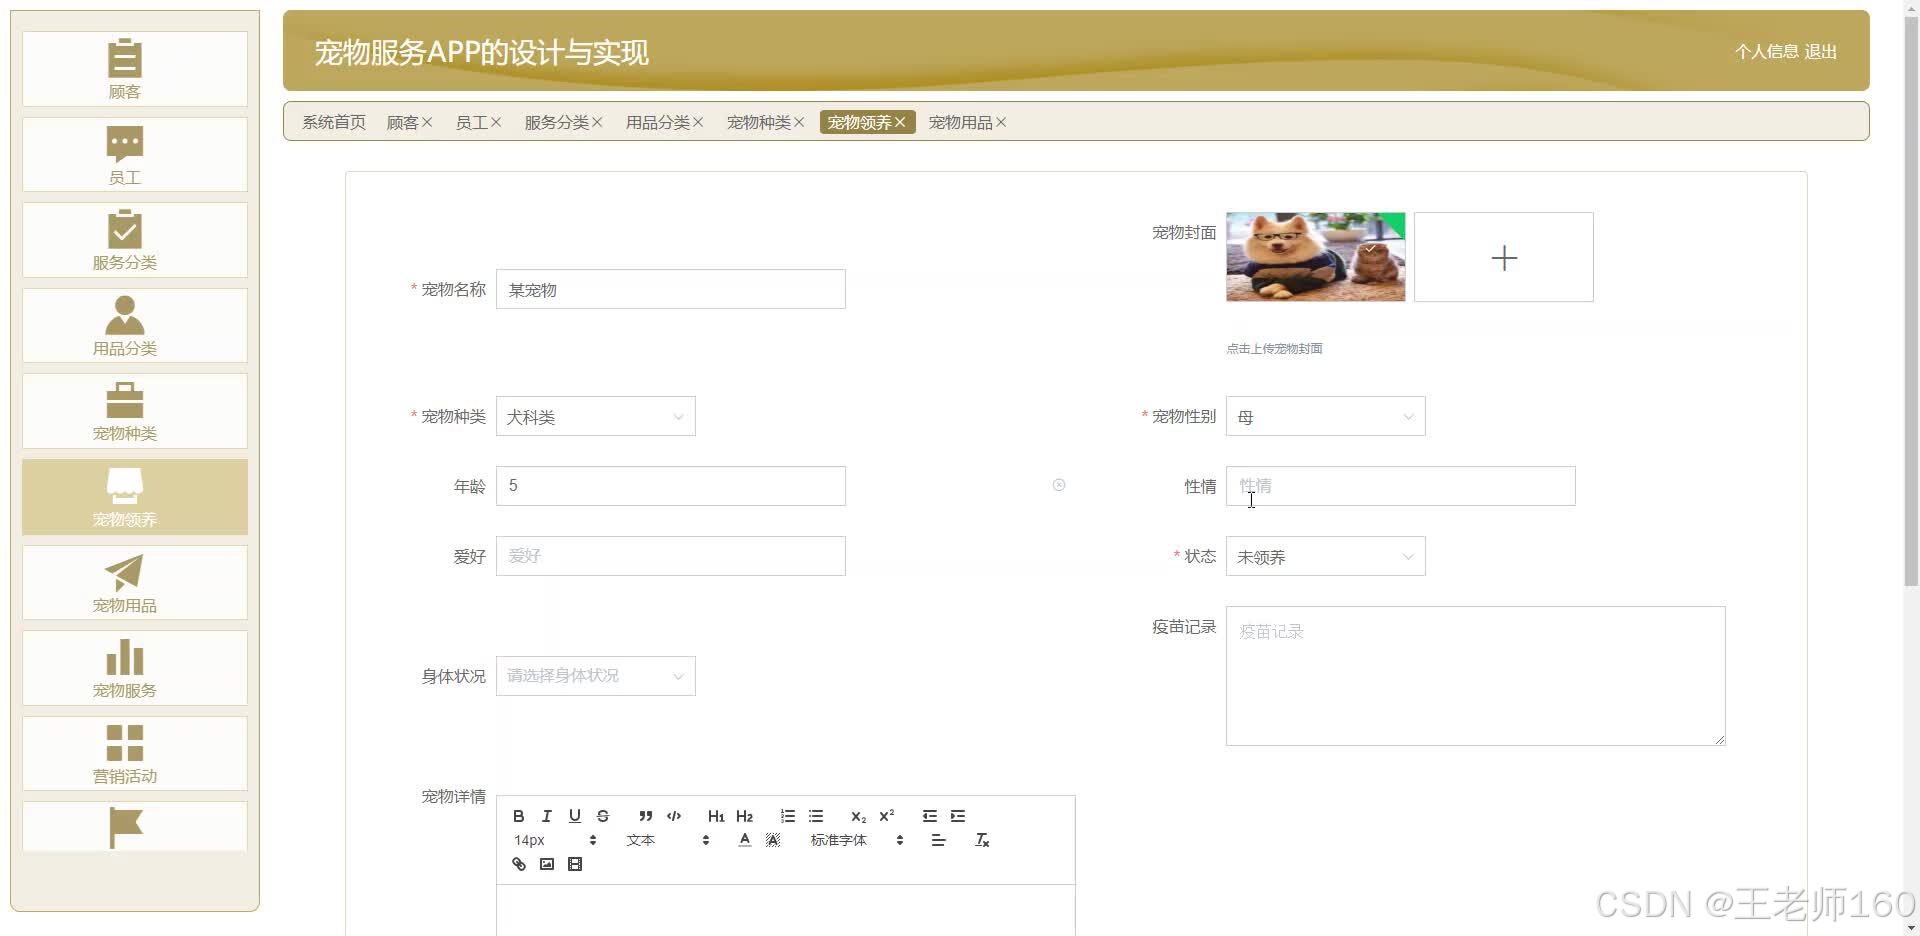Insert an image in the editor
Screen dimensions: 1920x936
[x=547, y=864]
